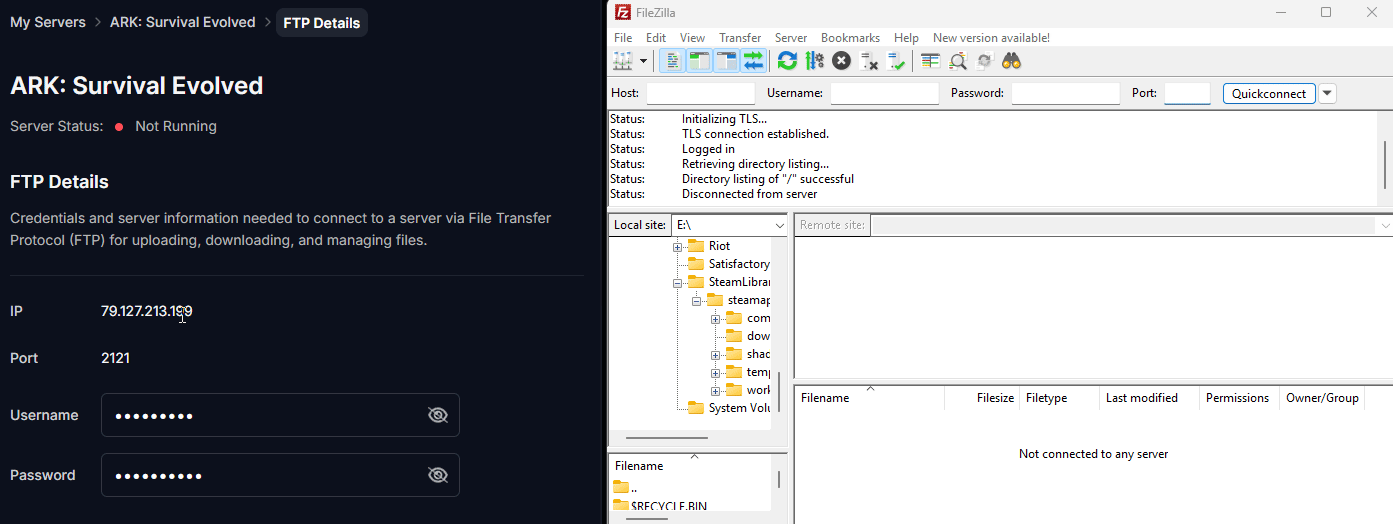Reveal the FTP password with eye icon

(437, 475)
